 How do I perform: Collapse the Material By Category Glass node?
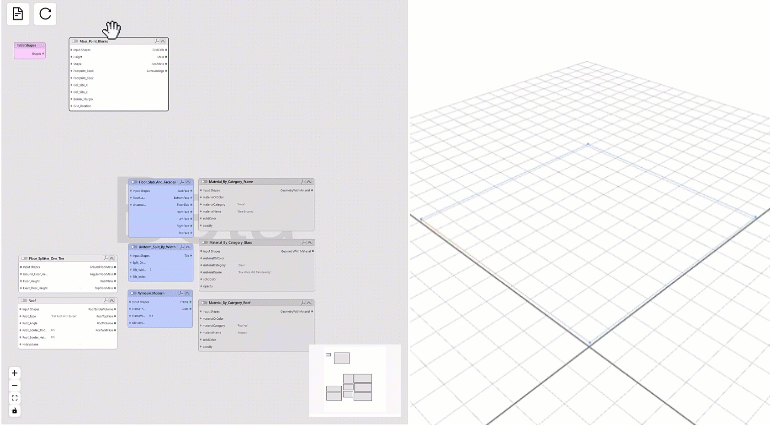click(309, 243)
